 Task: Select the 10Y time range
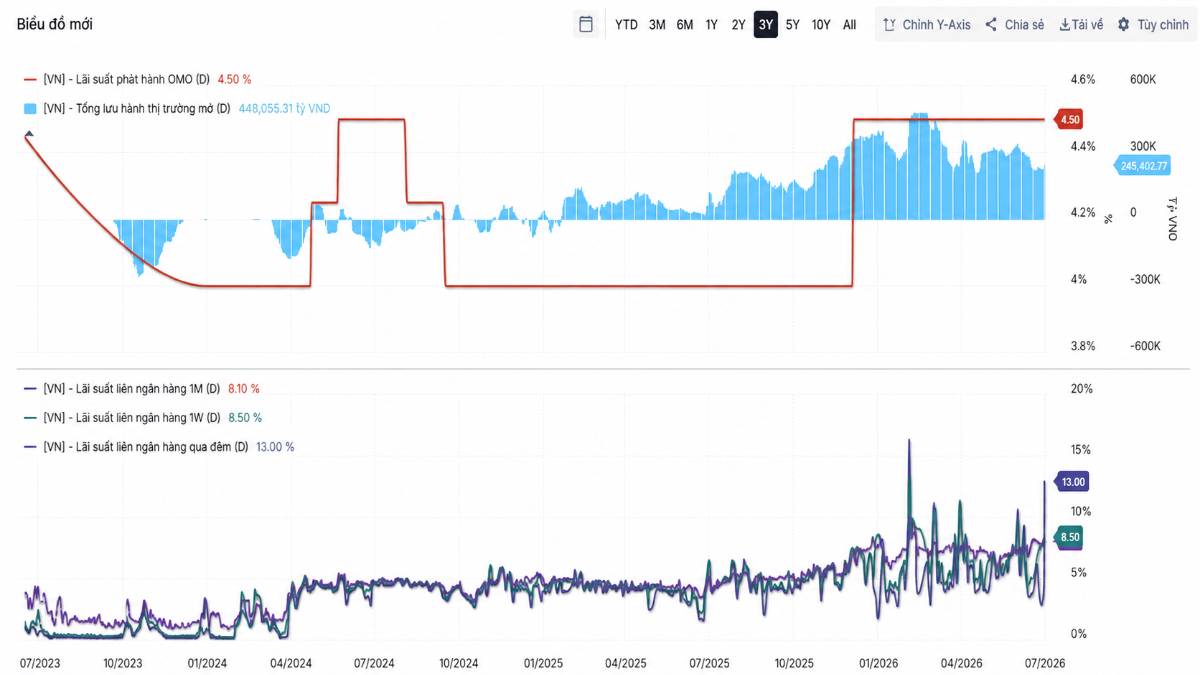pos(821,25)
